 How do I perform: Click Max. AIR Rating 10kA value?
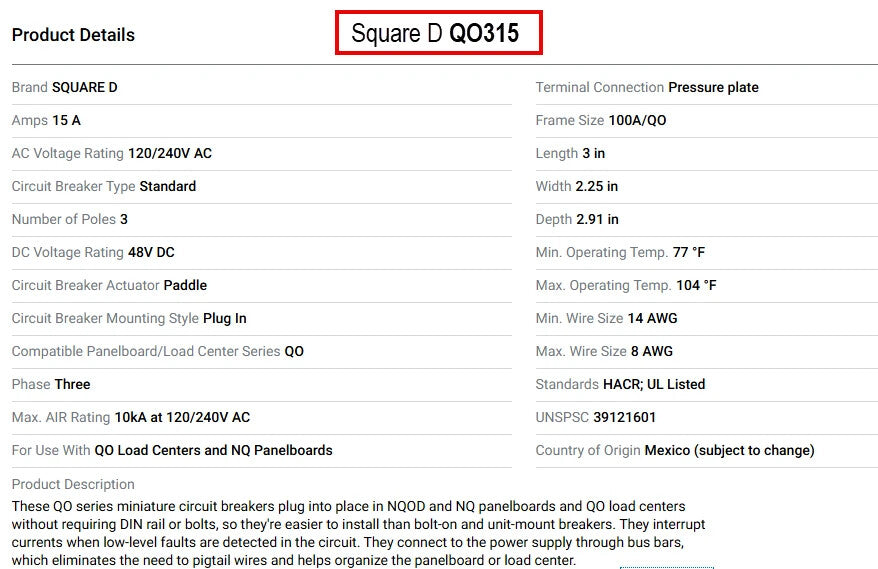point(182,417)
